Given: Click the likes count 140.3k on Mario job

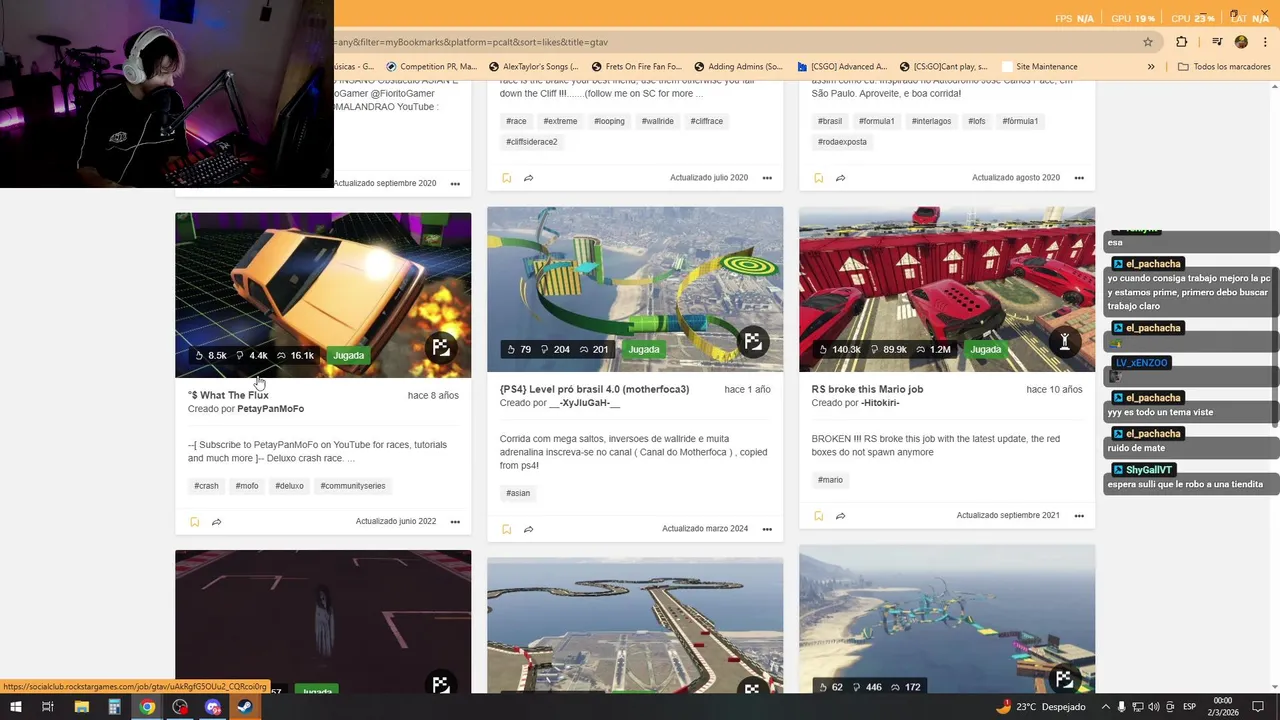Looking at the screenshot, I should (839, 349).
